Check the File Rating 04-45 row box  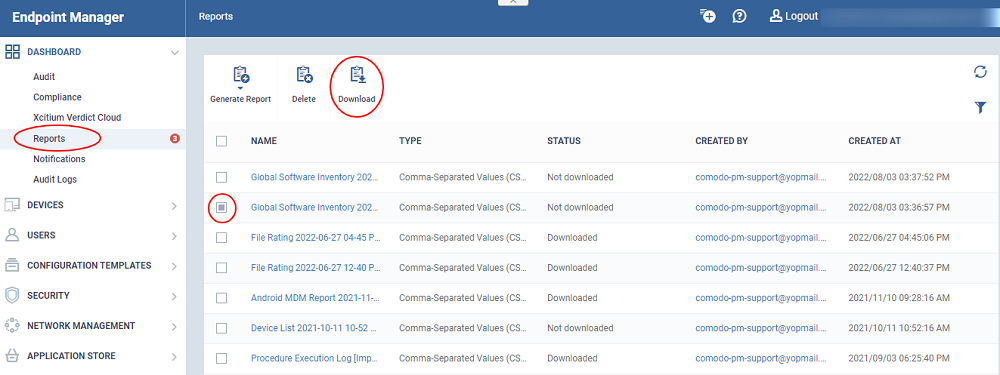[221, 238]
